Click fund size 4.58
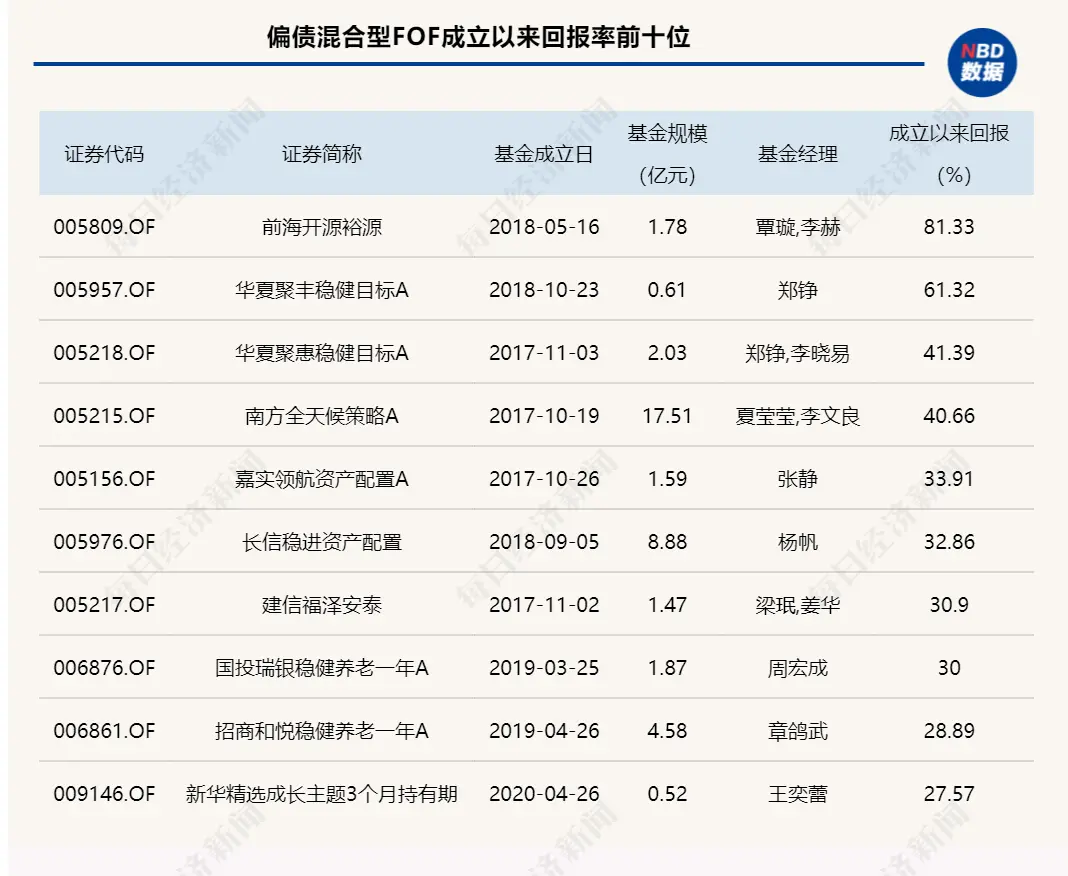The width and height of the screenshot is (1068, 876). 667,731
